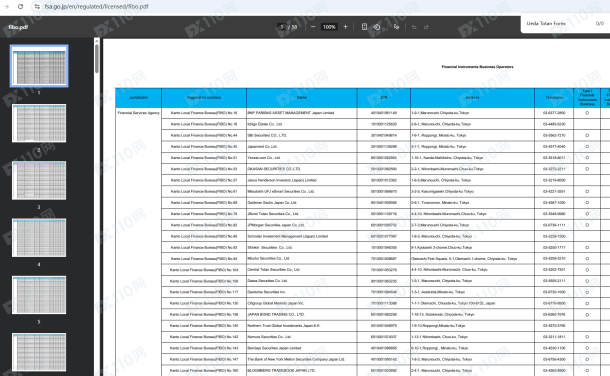Click JPMorgan Securities Japan Co.,Ltd. name
This screenshot has height=376, width=610.
pyautogui.click(x=276, y=225)
